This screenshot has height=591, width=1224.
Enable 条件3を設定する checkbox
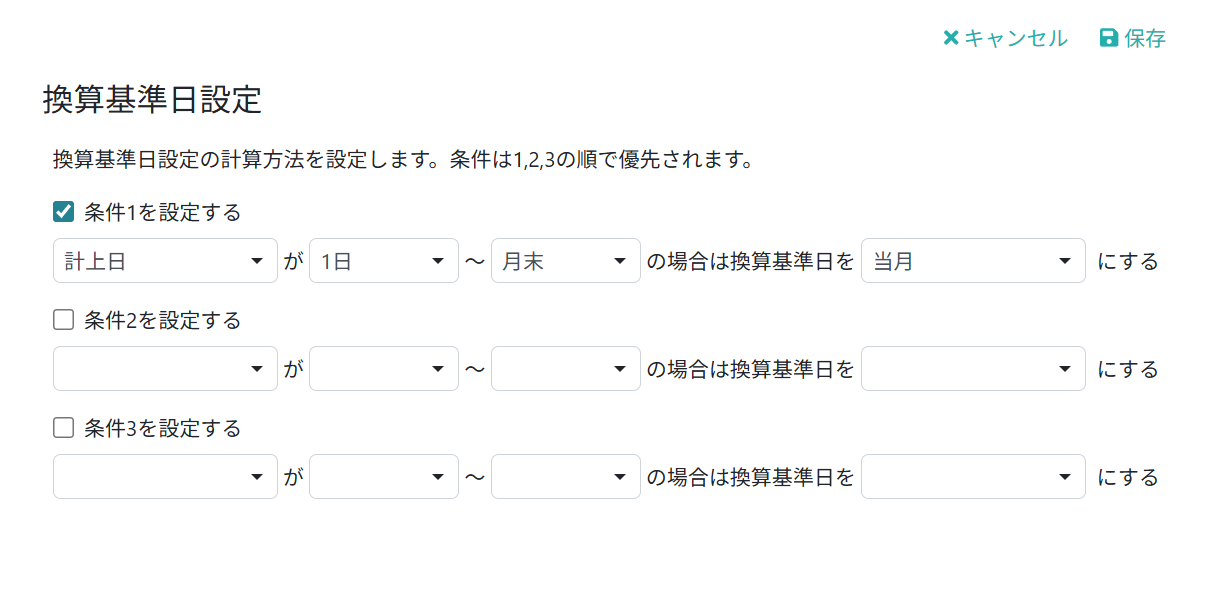tap(64, 428)
